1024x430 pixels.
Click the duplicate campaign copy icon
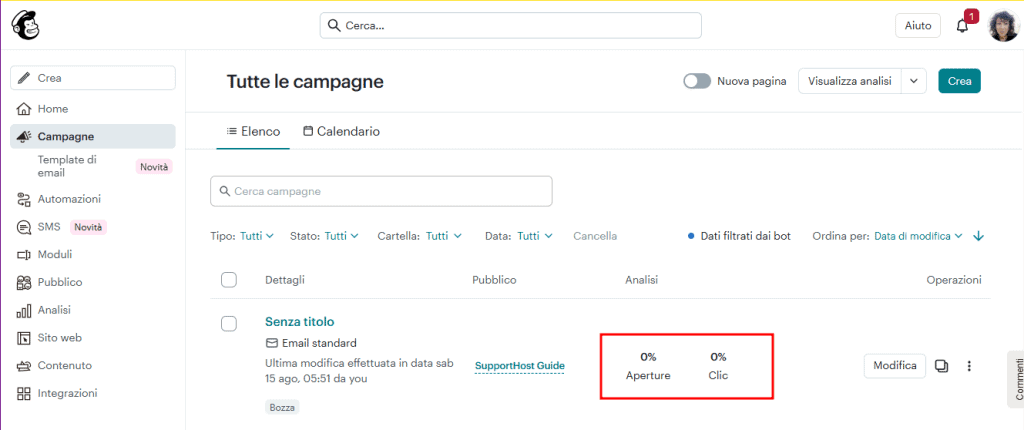[941, 365]
